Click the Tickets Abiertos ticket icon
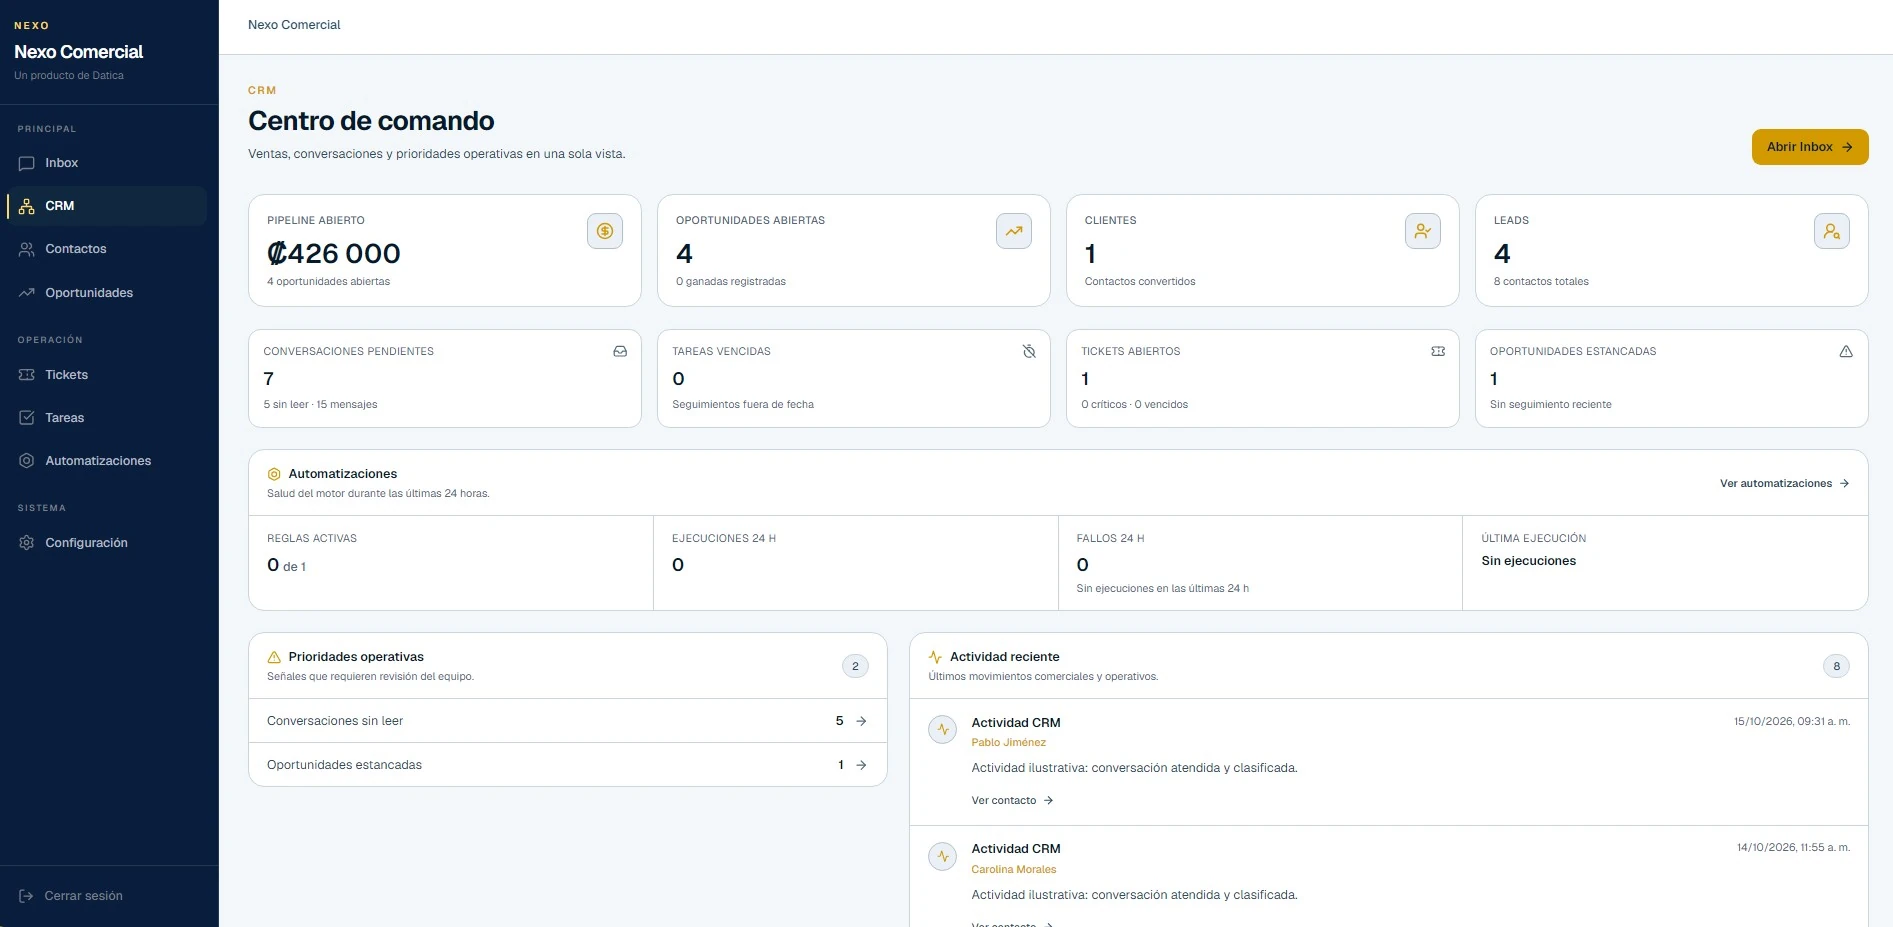 [1438, 352]
